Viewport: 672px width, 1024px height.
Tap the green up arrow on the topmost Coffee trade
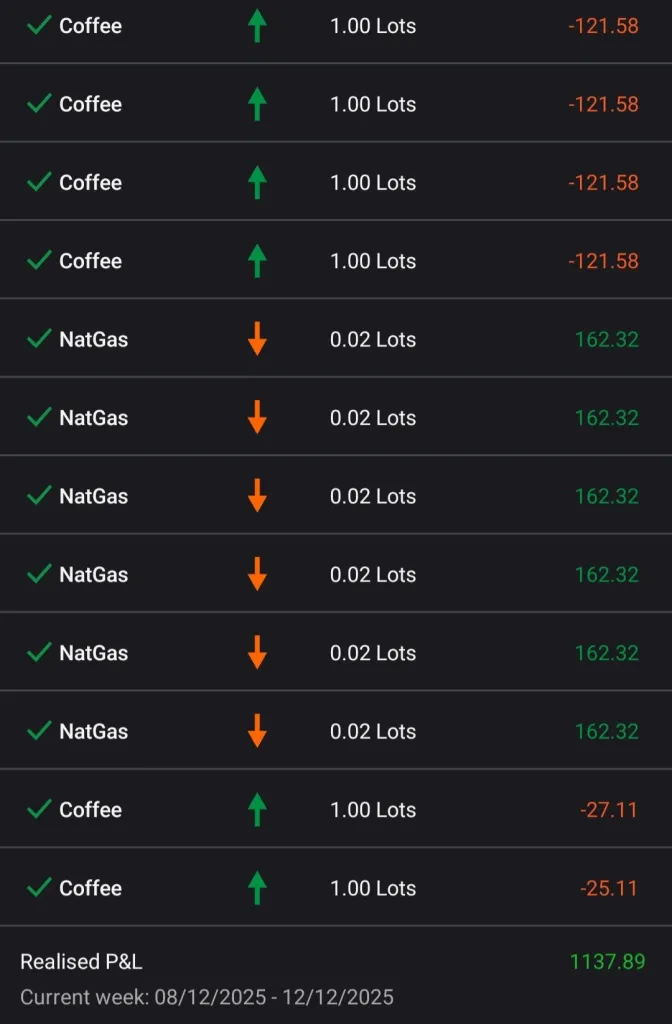(257, 26)
